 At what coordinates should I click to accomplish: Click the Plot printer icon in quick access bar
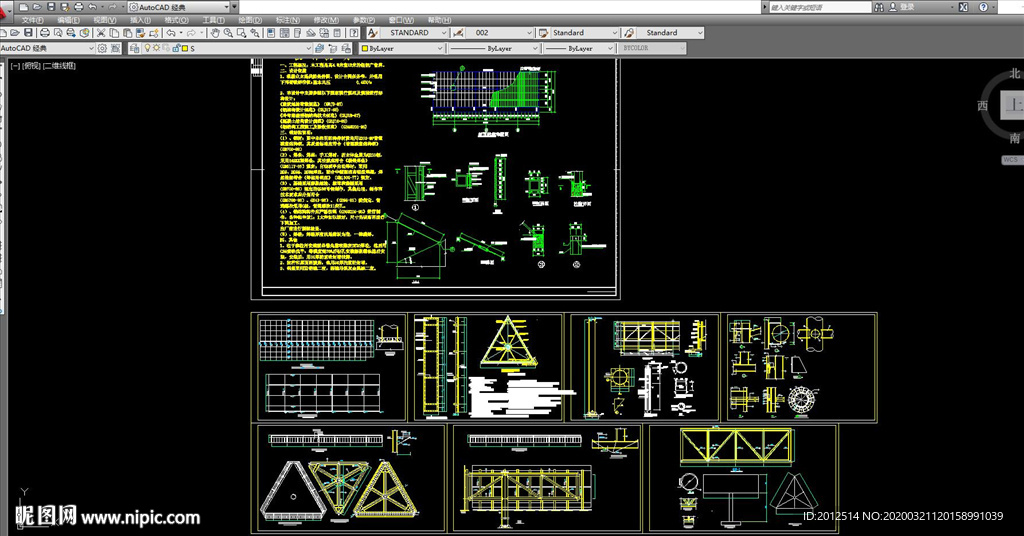78,7
